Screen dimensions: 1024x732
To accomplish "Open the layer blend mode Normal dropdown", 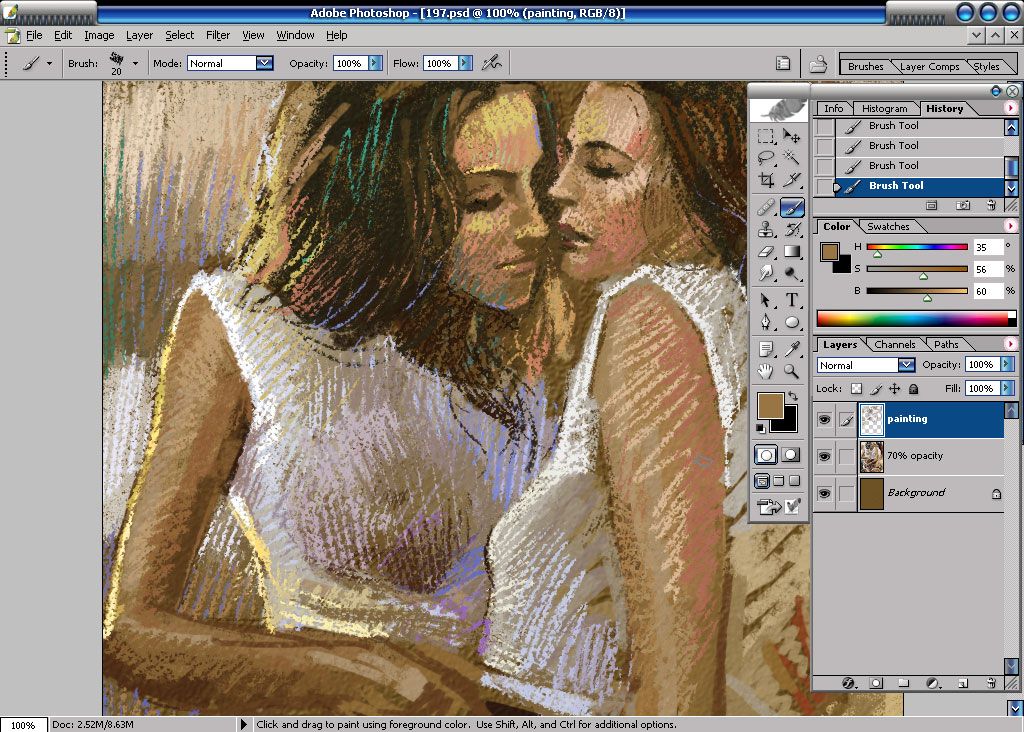I will (906, 365).
